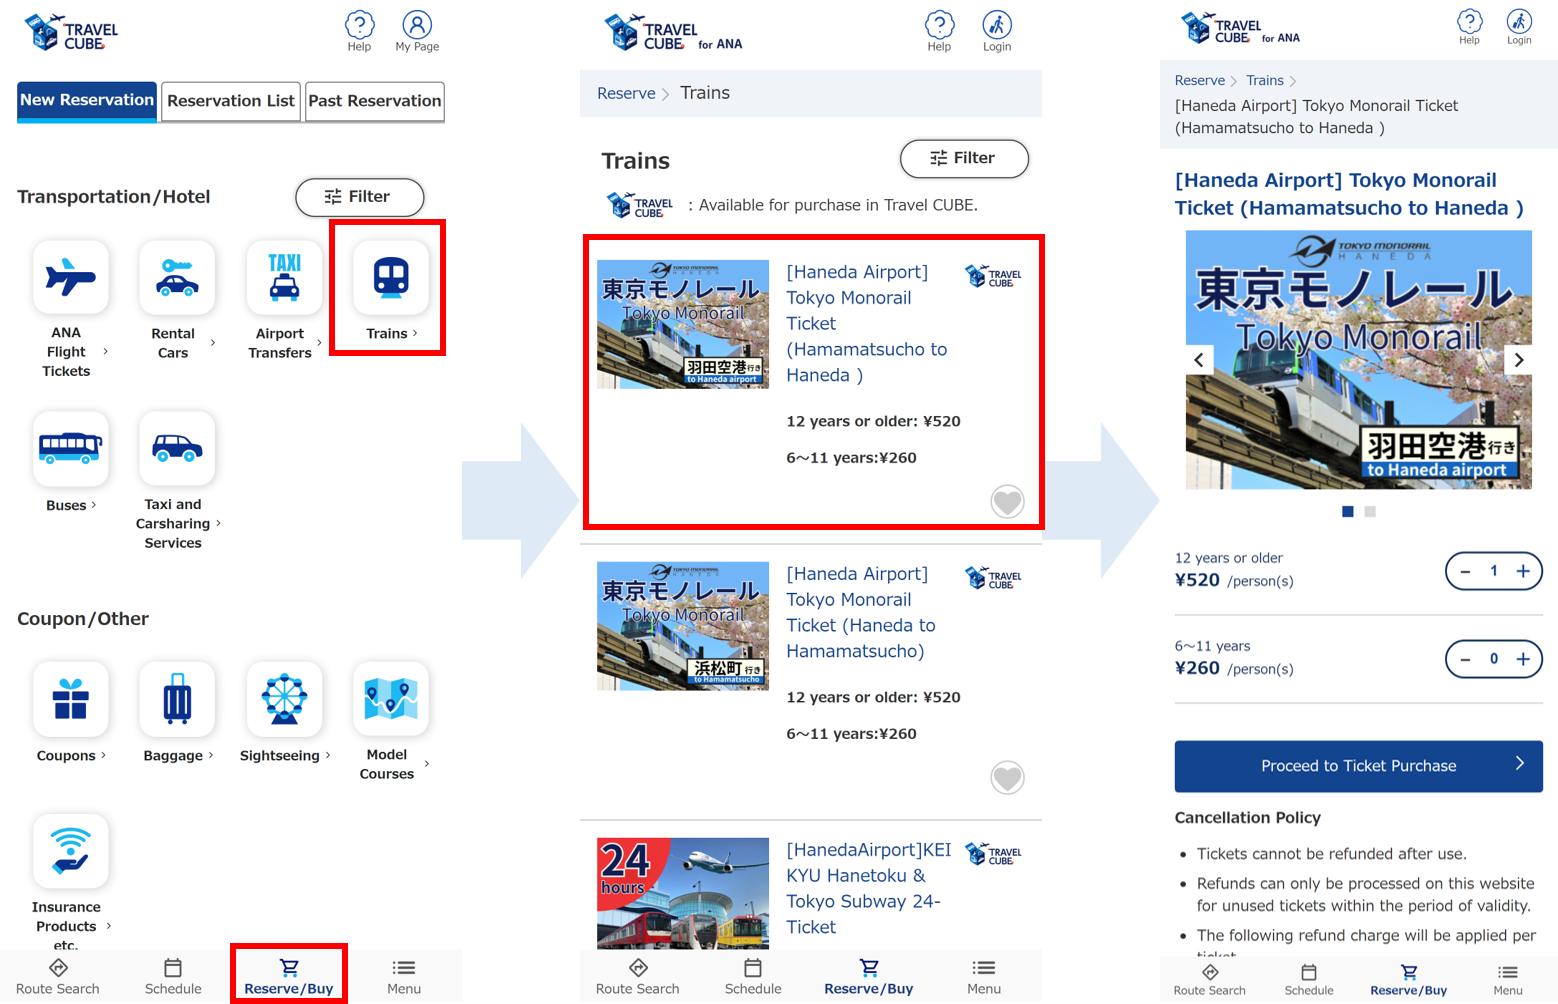Favorite the Haneda to Hamamatsucho ticket heart
Viewport: 1558px width, 1004px height.
pos(1007,778)
